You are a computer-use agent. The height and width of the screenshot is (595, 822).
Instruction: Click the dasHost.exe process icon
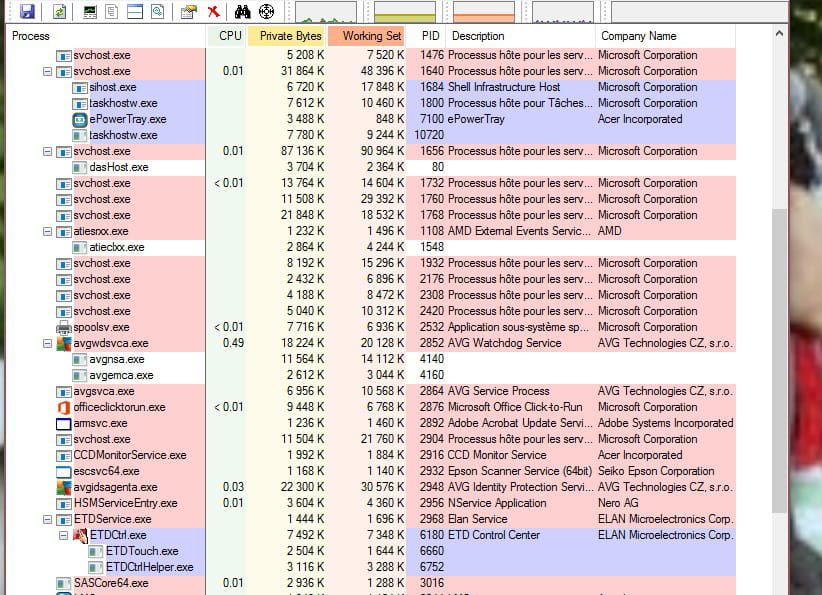click(x=79, y=168)
